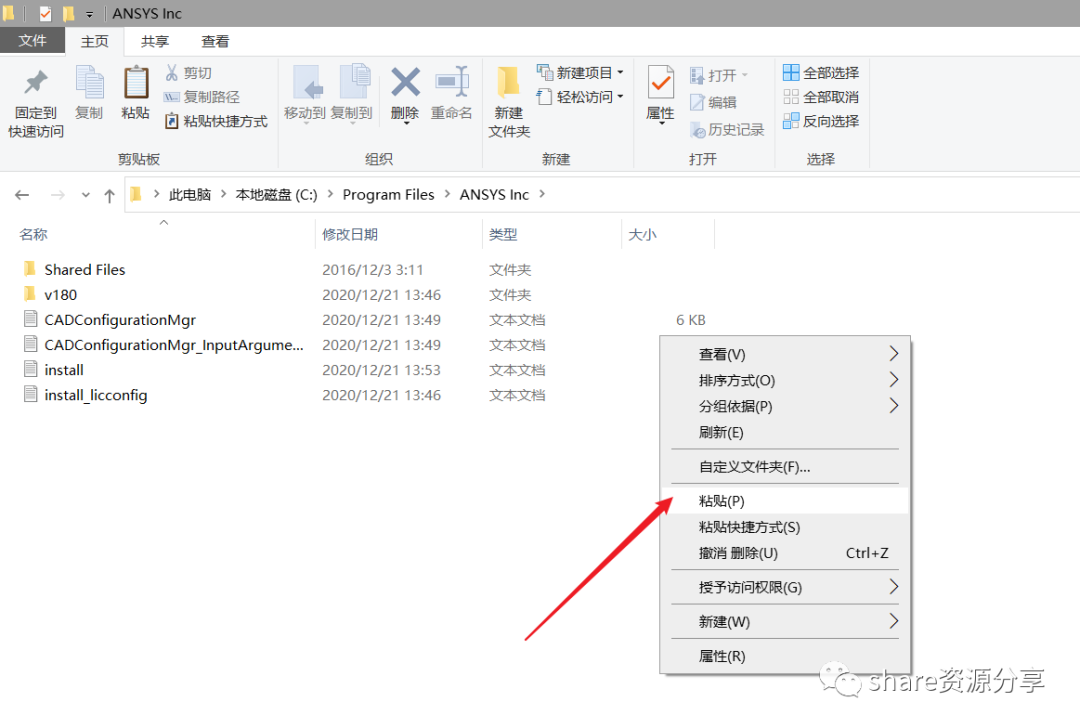Go up one folder level arrow
Image resolution: width=1080 pixels, height=728 pixels.
(x=109, y=196)
